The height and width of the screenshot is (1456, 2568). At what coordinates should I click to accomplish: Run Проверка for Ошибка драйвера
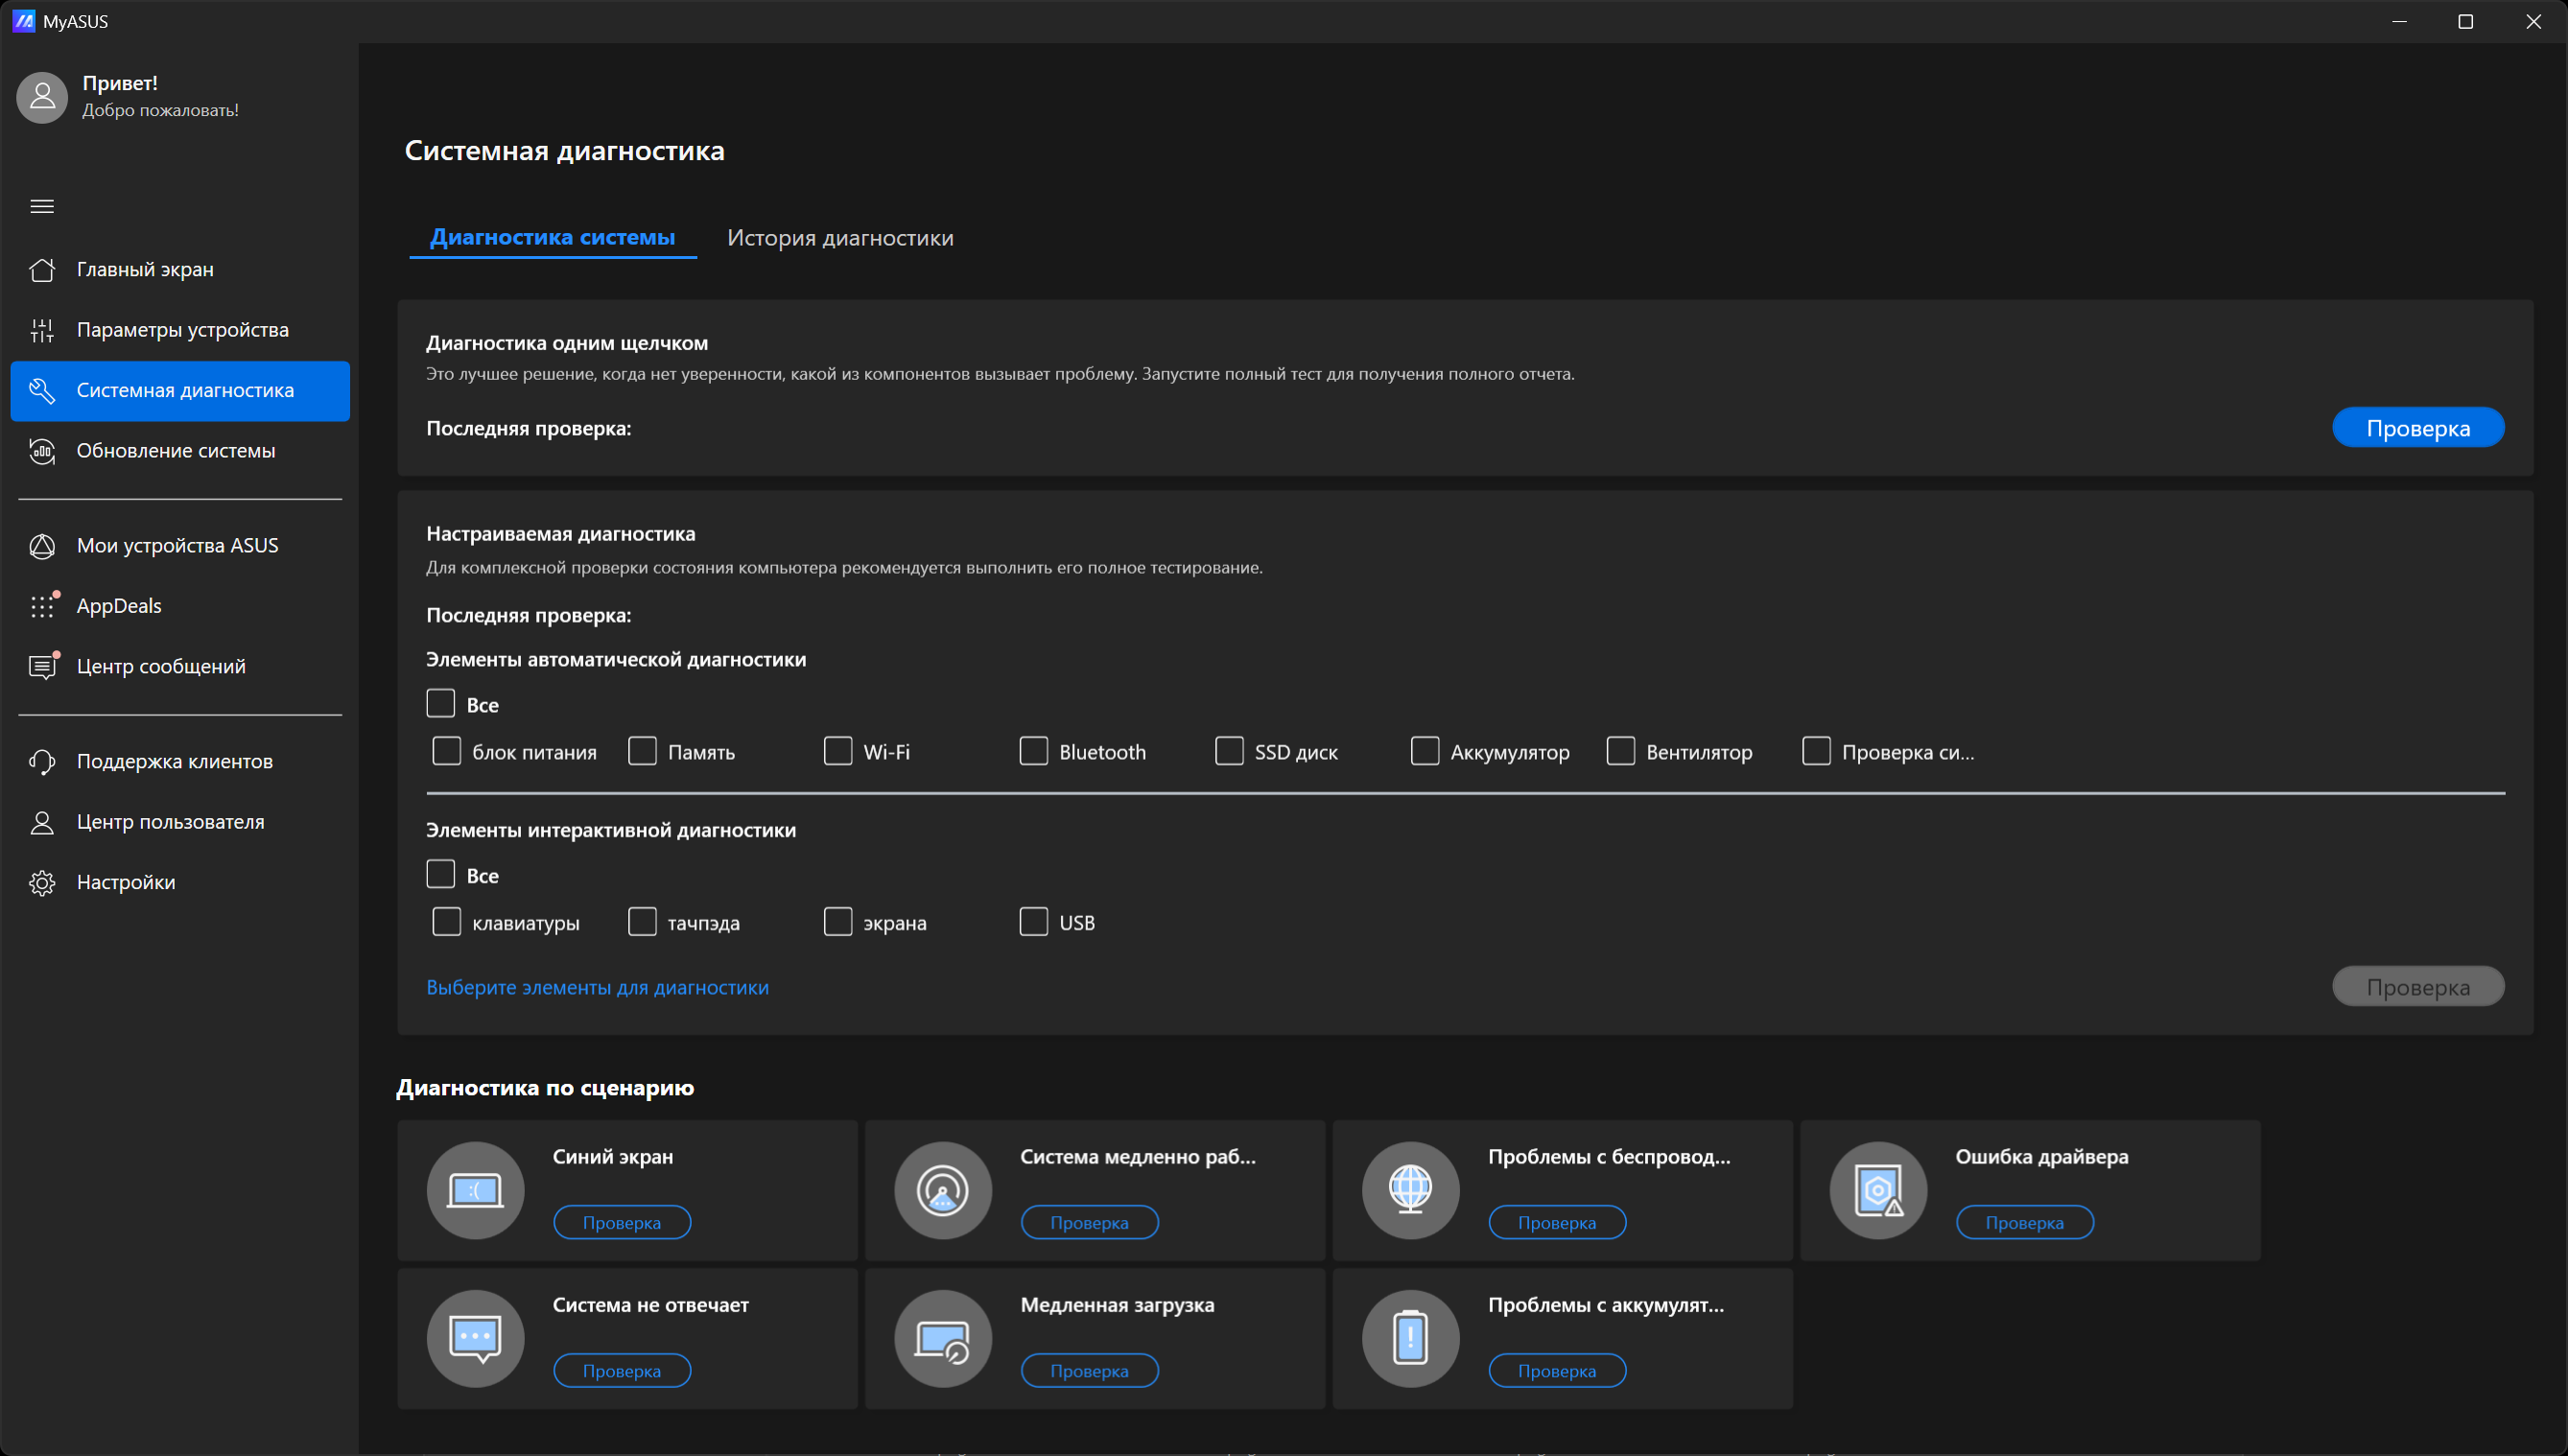tap(2025, 1223)
